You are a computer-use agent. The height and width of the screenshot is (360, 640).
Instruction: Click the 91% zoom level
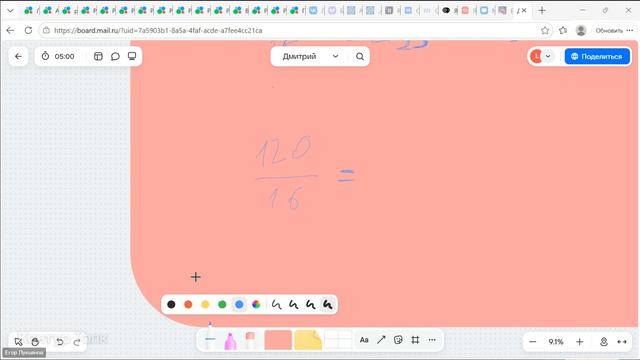(x=556, y=342)
